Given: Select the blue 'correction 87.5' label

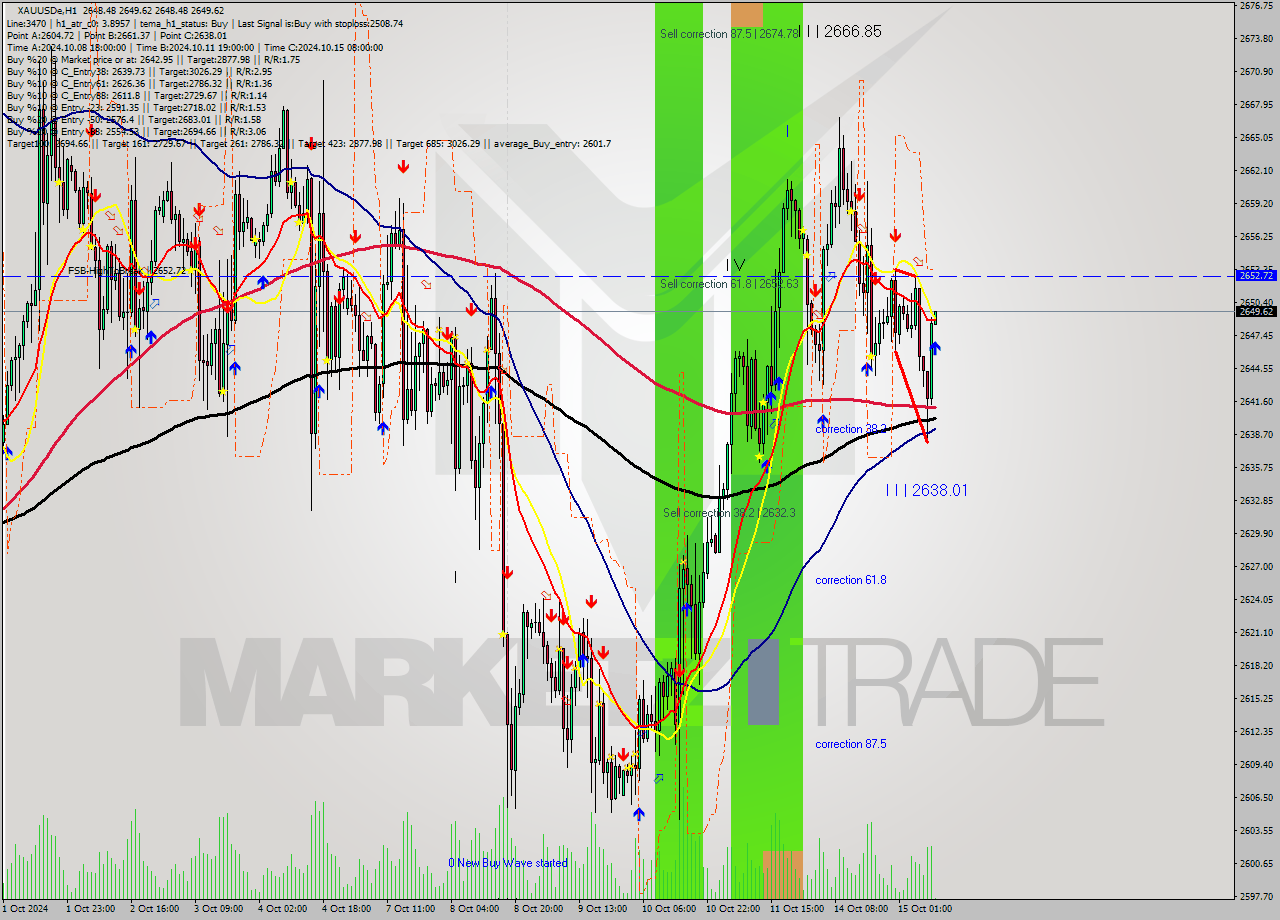Looking at the screenshot, I should click(851, 744).
